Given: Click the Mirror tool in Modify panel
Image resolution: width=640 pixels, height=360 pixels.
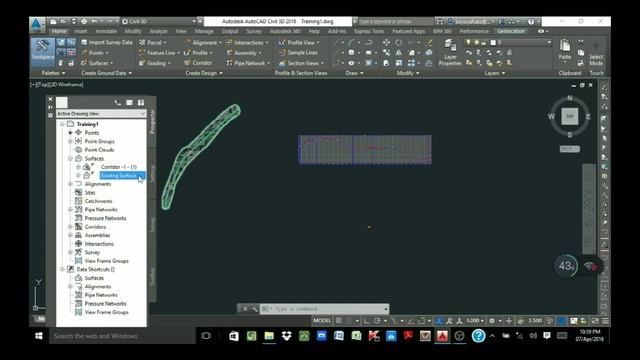Looking at the screenshot, I should click(399, 53).
